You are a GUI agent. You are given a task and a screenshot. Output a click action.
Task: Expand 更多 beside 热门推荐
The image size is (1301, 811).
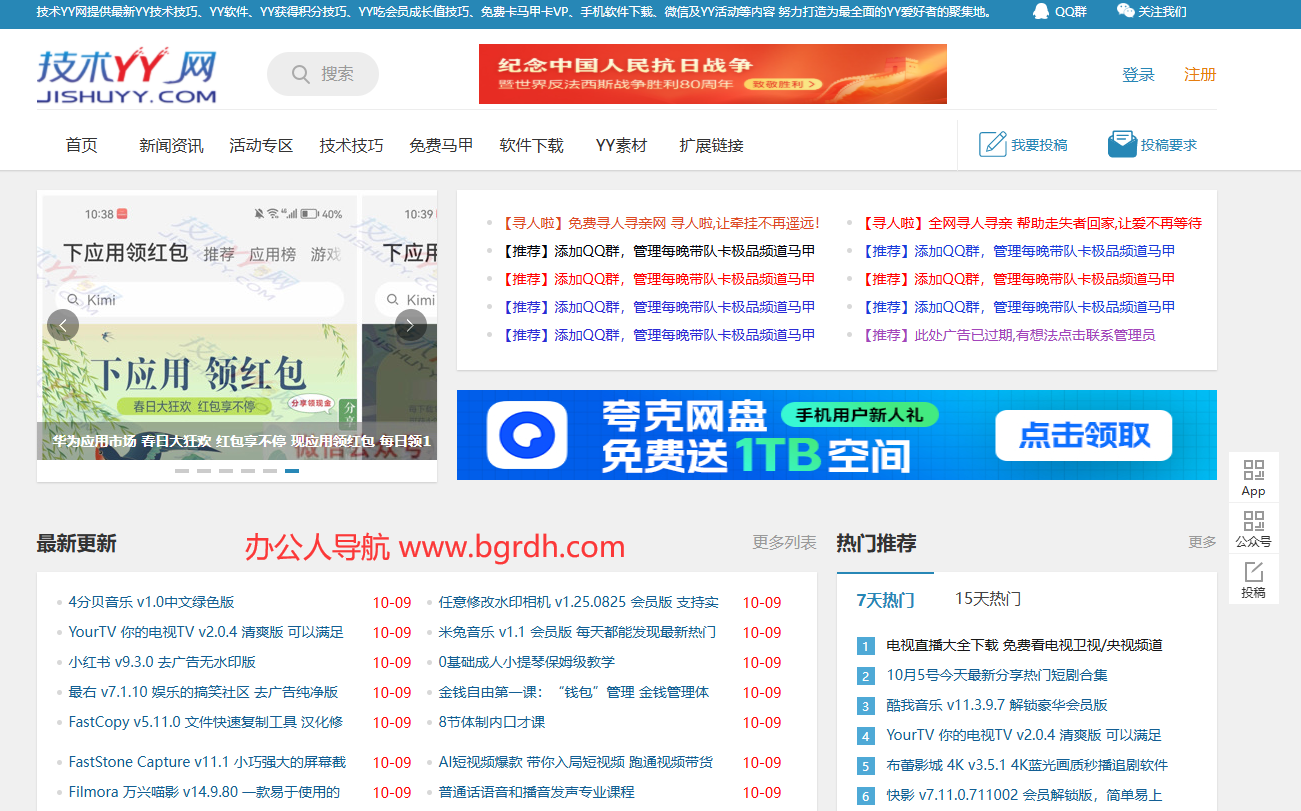pos(1202,542)
